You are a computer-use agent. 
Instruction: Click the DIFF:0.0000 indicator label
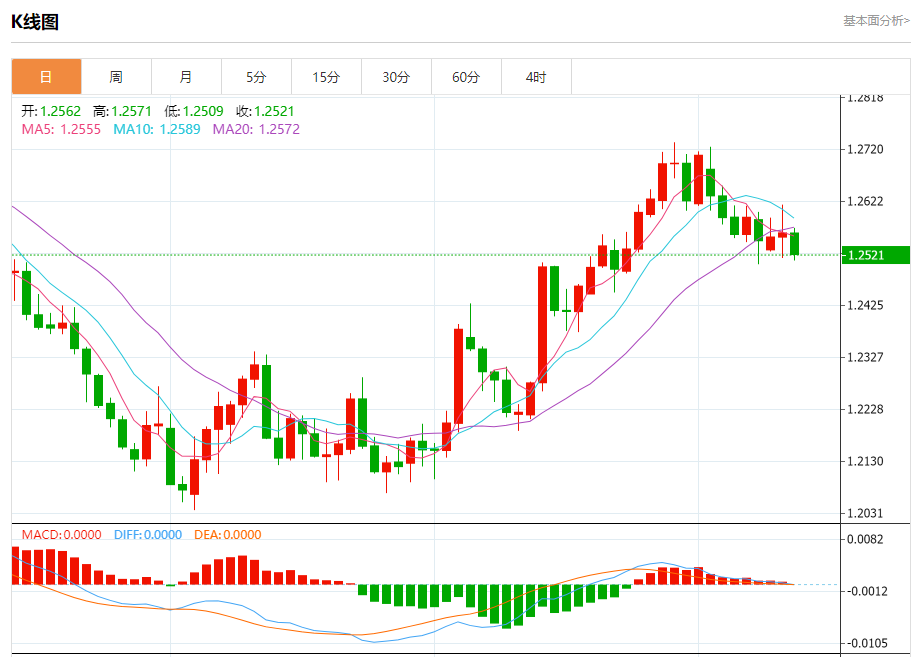[x=148, y=534]
